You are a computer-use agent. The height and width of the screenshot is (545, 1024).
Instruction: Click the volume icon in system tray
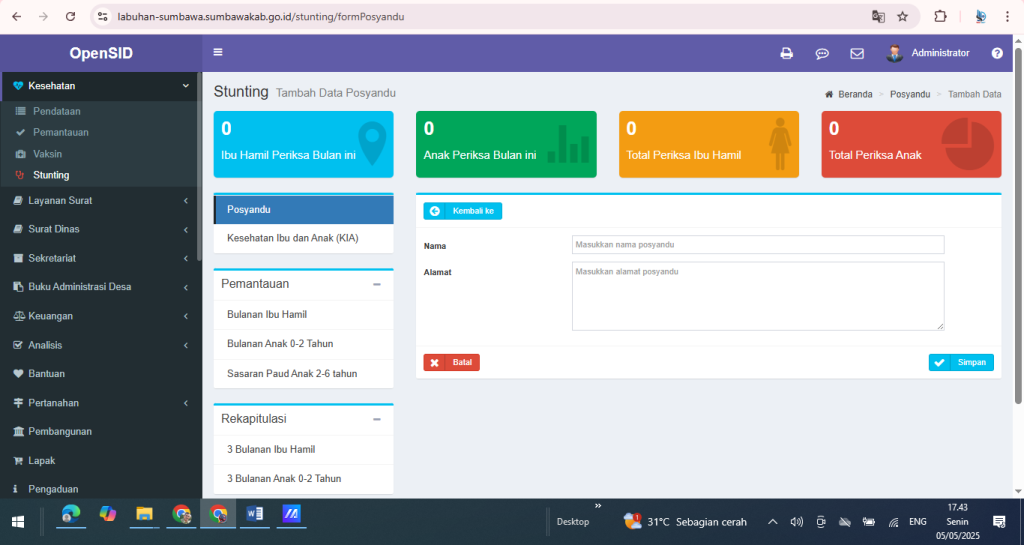pos(796,522)
